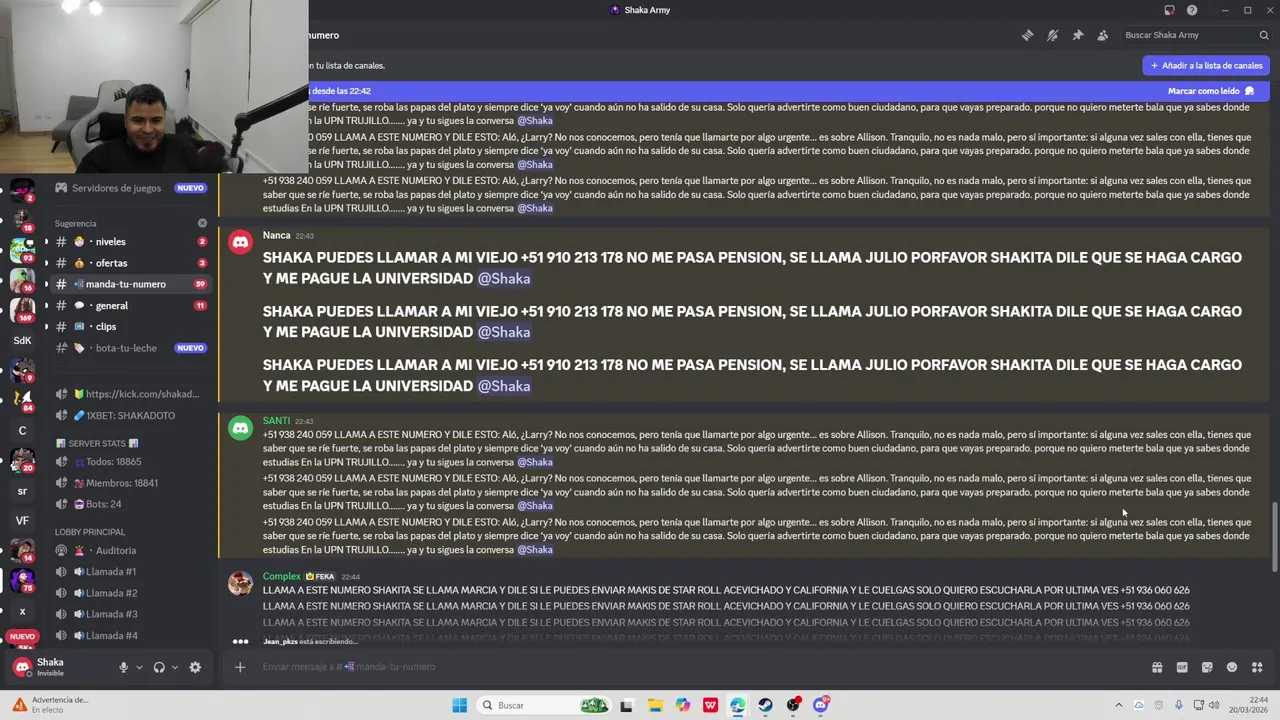
Task: Click Marcar como leído
Action: pyautogui.click(x=1211, y=91)
